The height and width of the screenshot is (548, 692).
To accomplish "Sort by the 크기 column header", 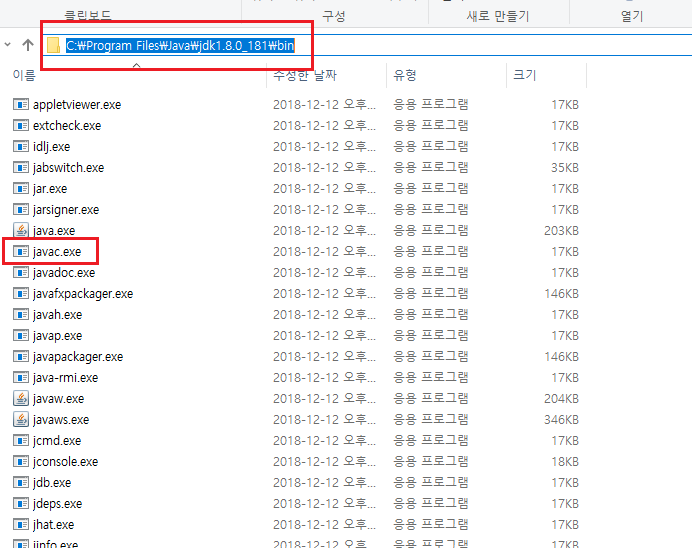I will tap(524, 75).
